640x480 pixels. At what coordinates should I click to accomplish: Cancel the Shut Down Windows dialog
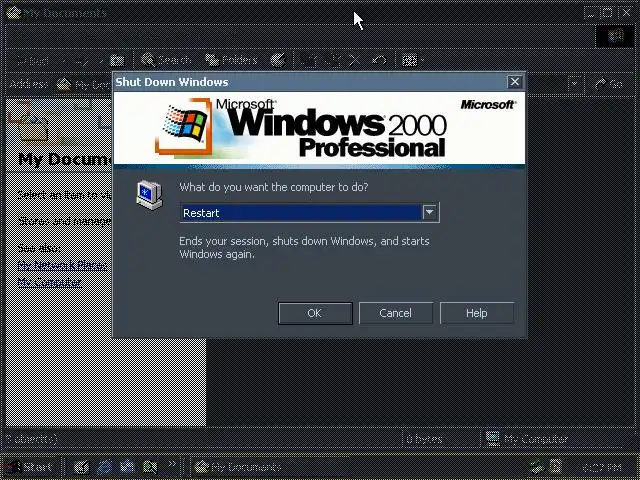tap(396, 313)
